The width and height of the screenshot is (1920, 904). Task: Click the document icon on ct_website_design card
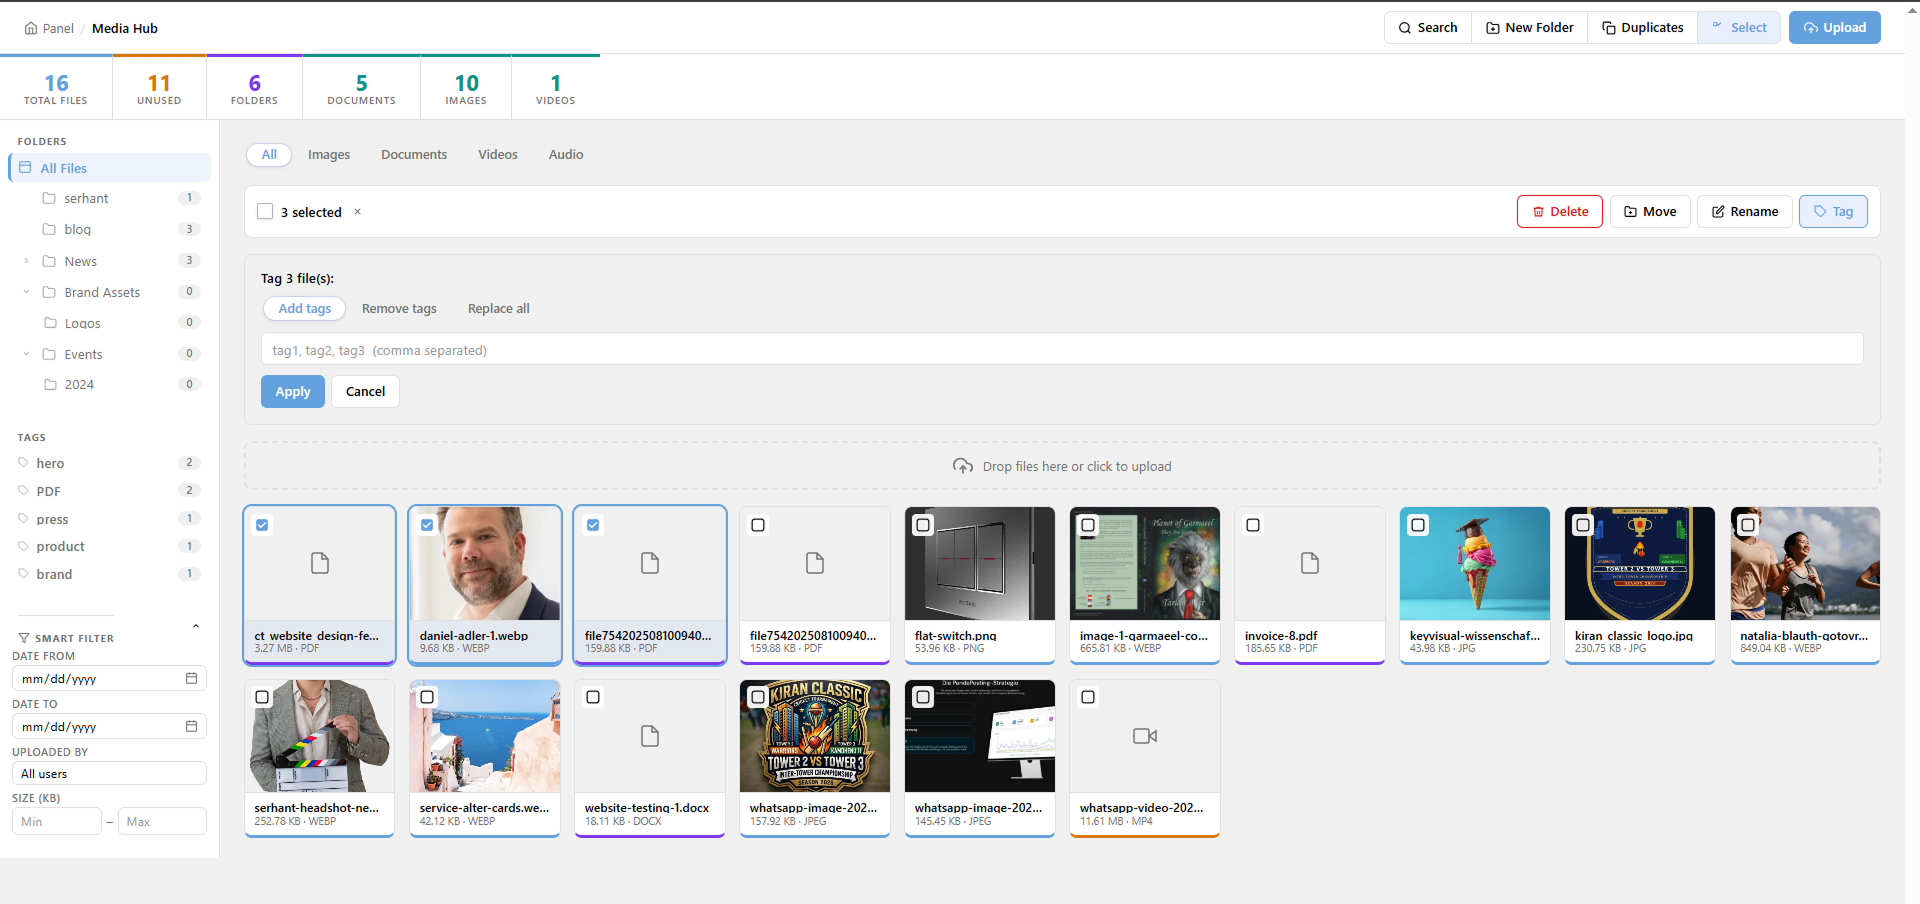point(320,563)
